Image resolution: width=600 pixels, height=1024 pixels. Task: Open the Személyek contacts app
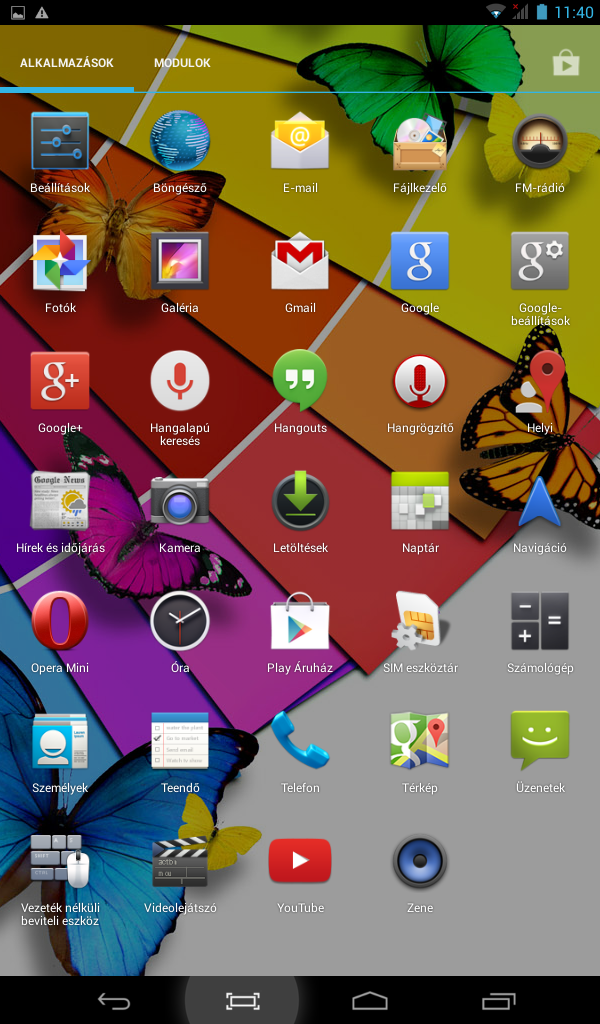[60, 741]
